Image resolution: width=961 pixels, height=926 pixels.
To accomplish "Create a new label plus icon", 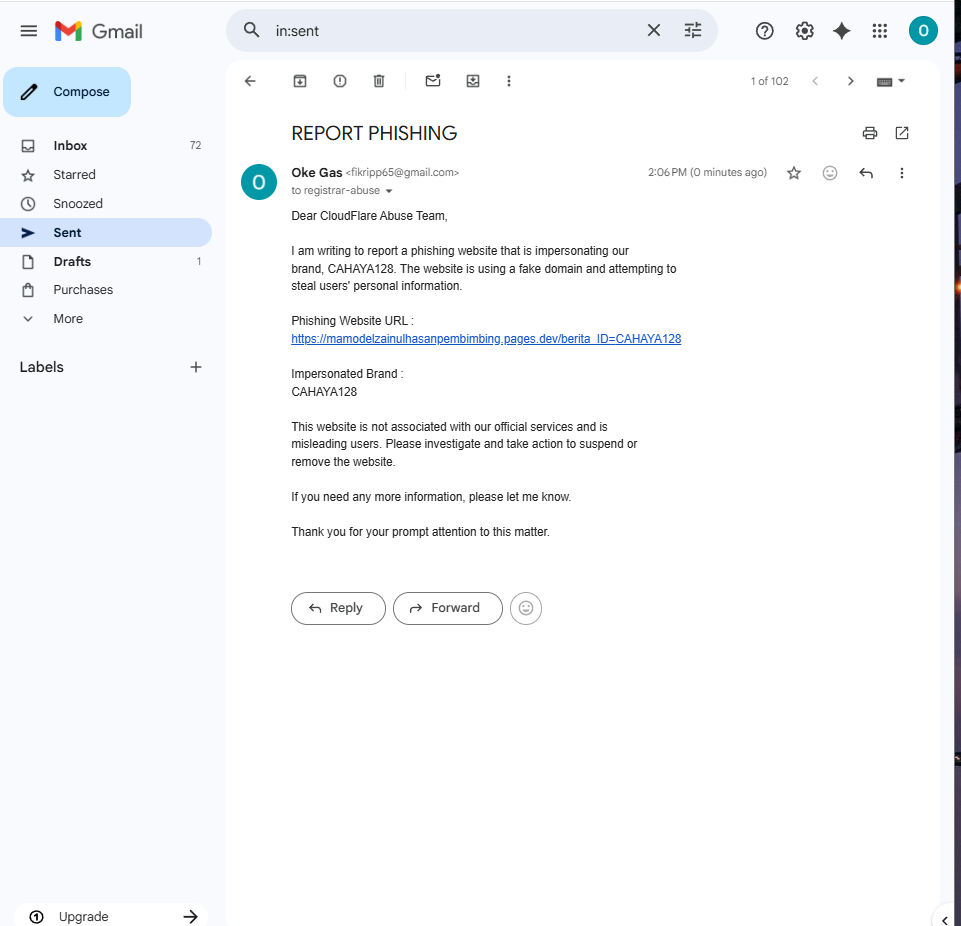I will (x=196, y=367).
